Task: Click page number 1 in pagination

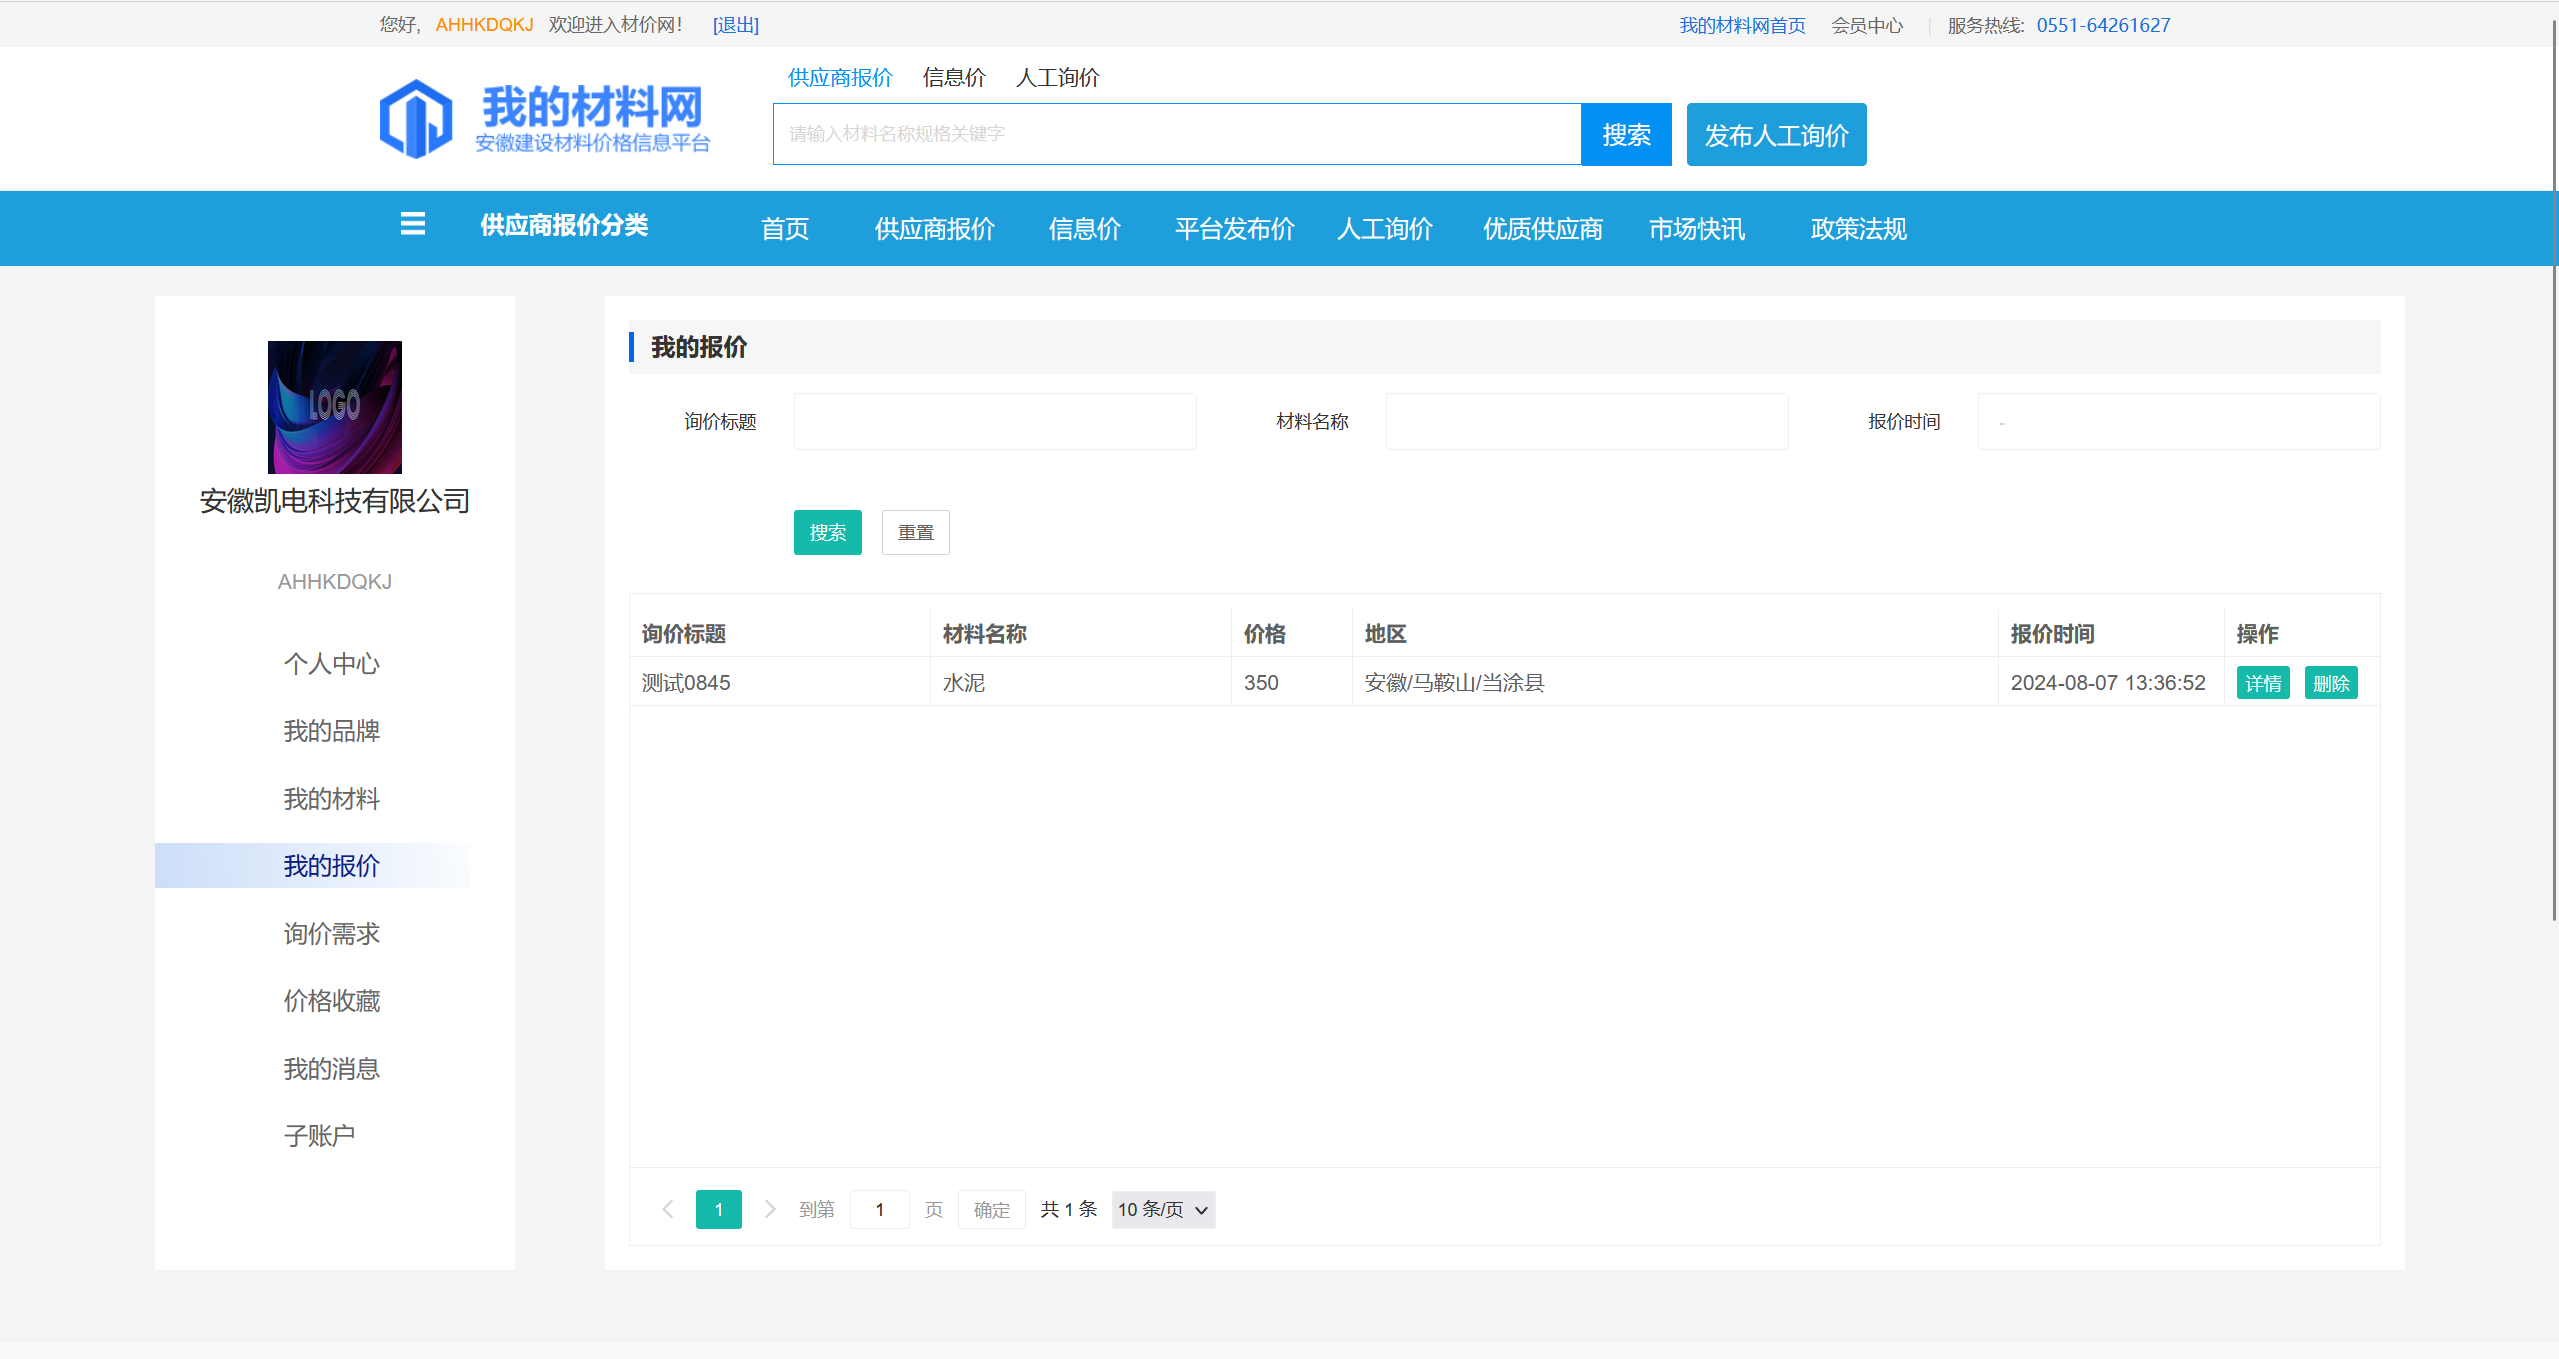Action: [718, 1209]
